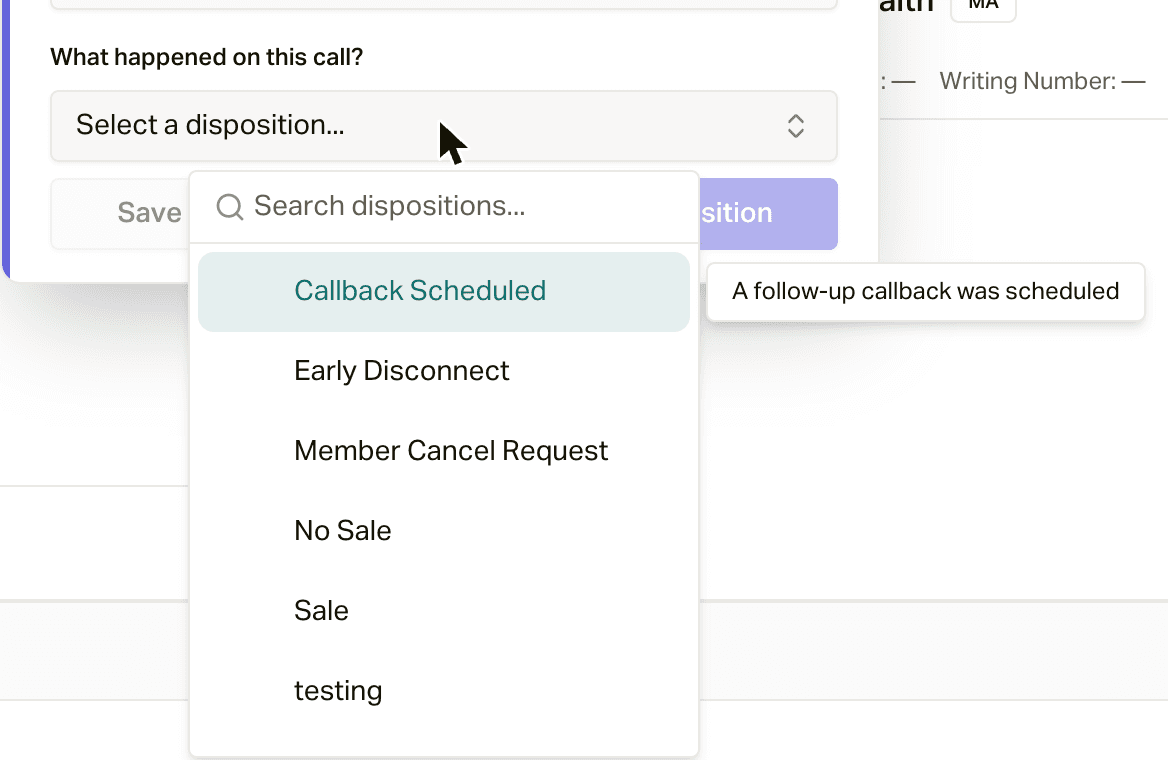Click the MA state badge
Viewport: 1168px width, 760px height.
983,6
